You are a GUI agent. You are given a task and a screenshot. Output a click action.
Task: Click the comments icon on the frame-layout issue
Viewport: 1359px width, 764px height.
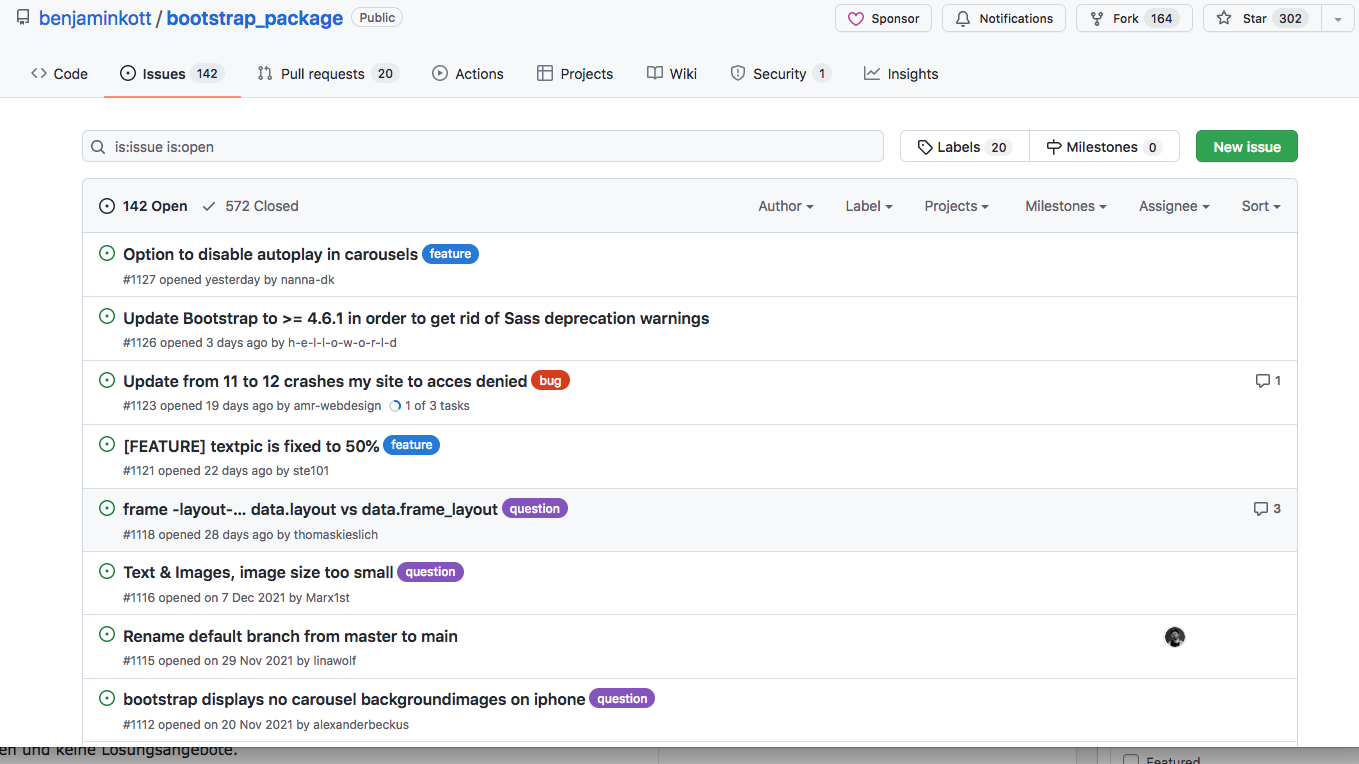tap(1261, 509)
